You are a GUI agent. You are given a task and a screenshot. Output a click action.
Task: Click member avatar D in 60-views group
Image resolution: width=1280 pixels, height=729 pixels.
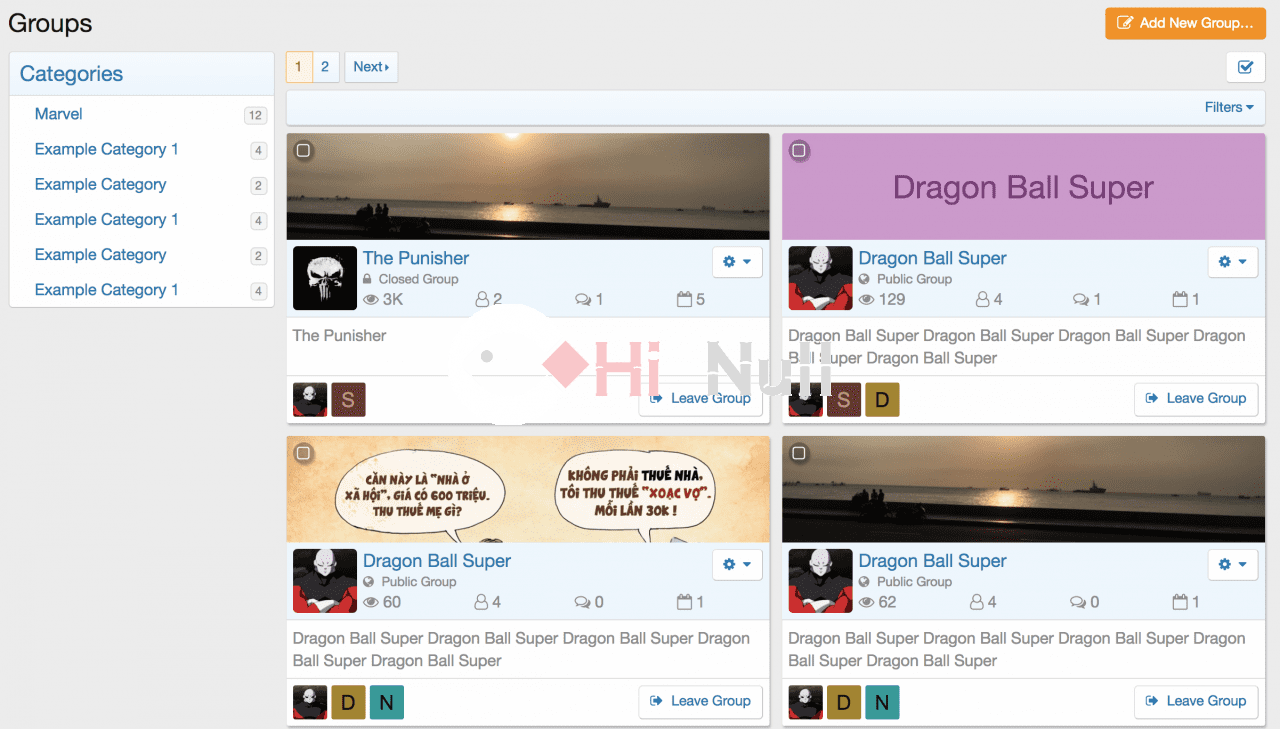(x=348, y=702)
